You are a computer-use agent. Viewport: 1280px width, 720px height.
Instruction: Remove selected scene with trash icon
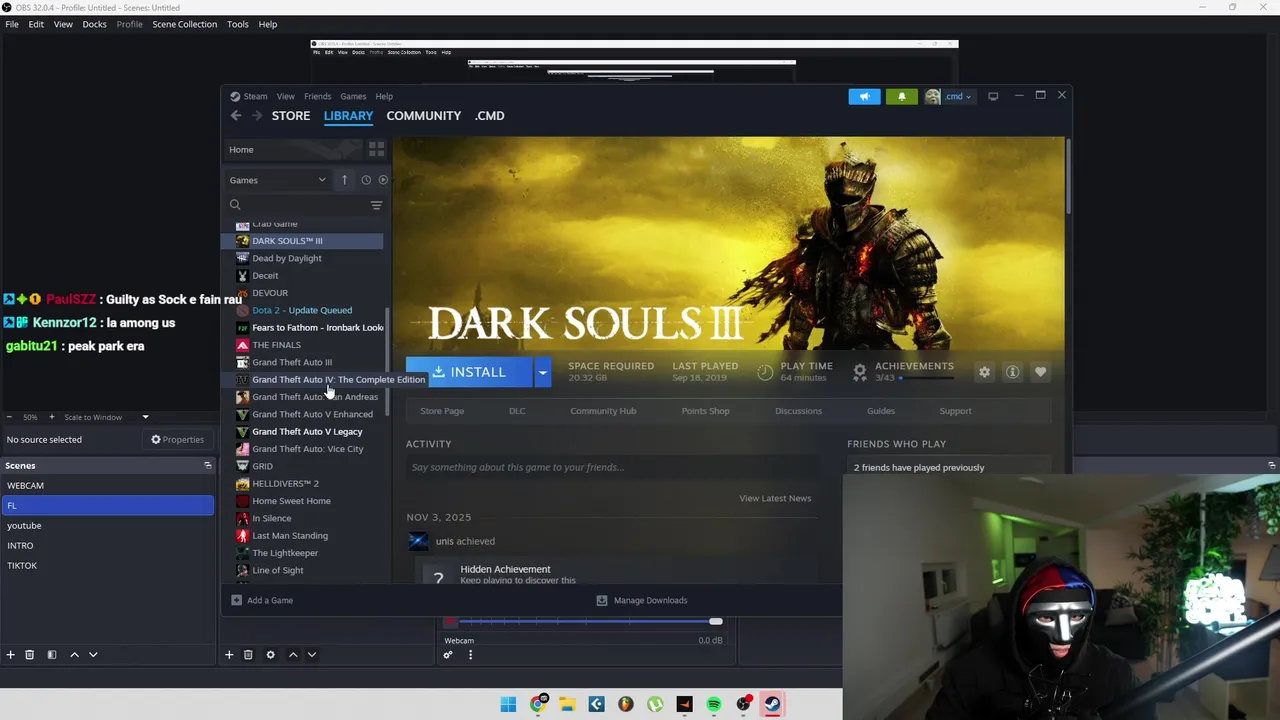pyautogui.click(x=30, y=655)
